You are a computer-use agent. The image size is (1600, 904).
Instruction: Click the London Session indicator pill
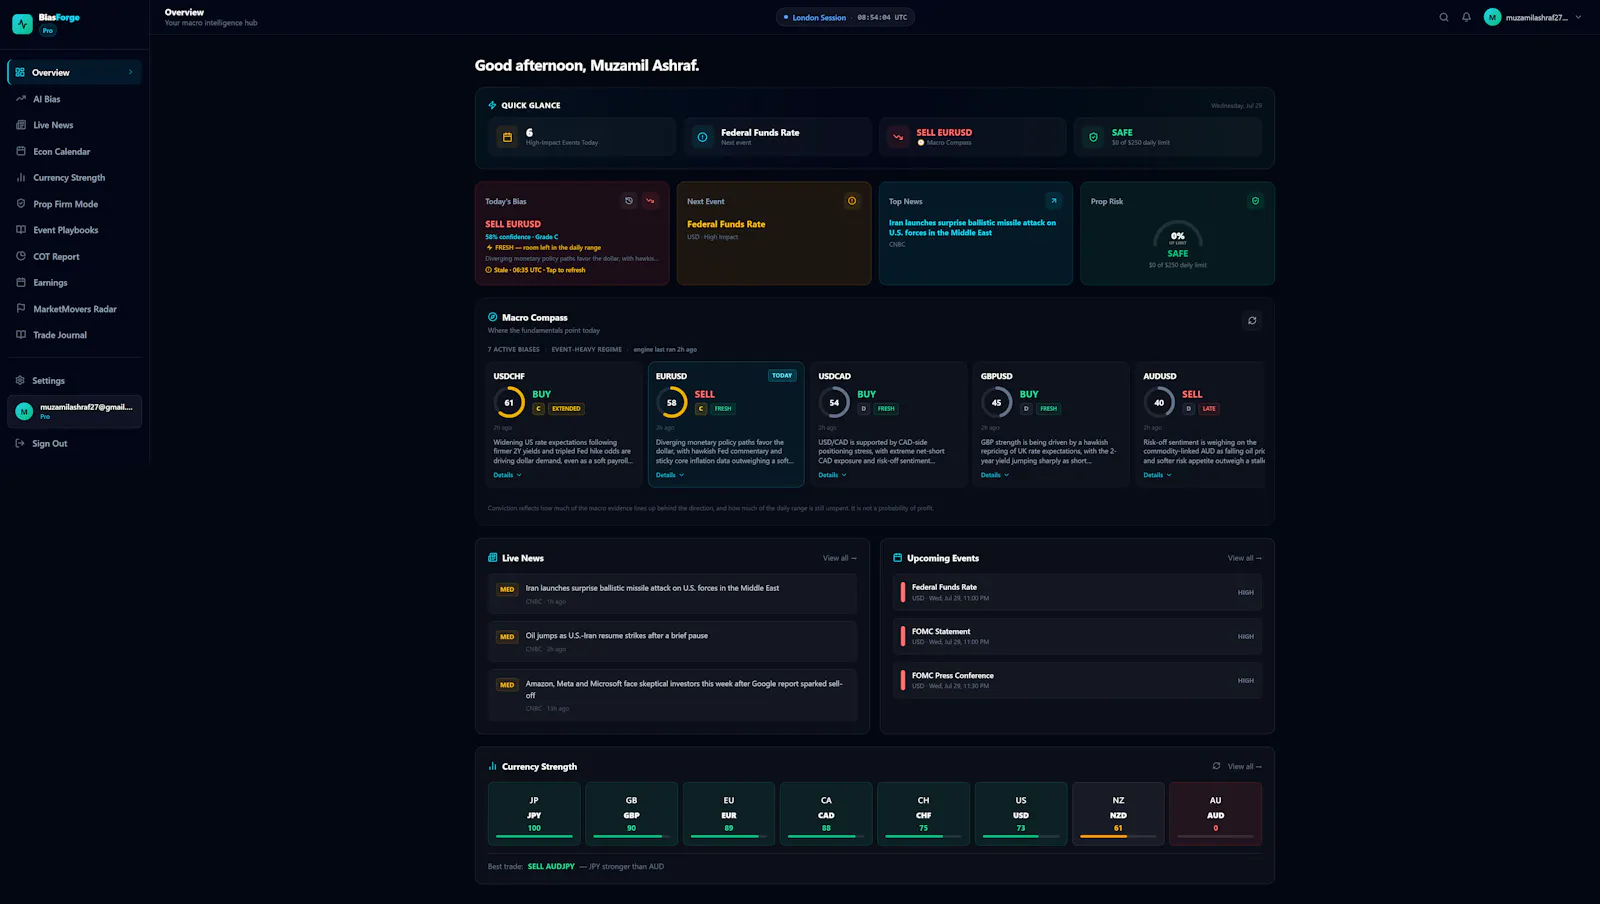click(x=845, y=17)
